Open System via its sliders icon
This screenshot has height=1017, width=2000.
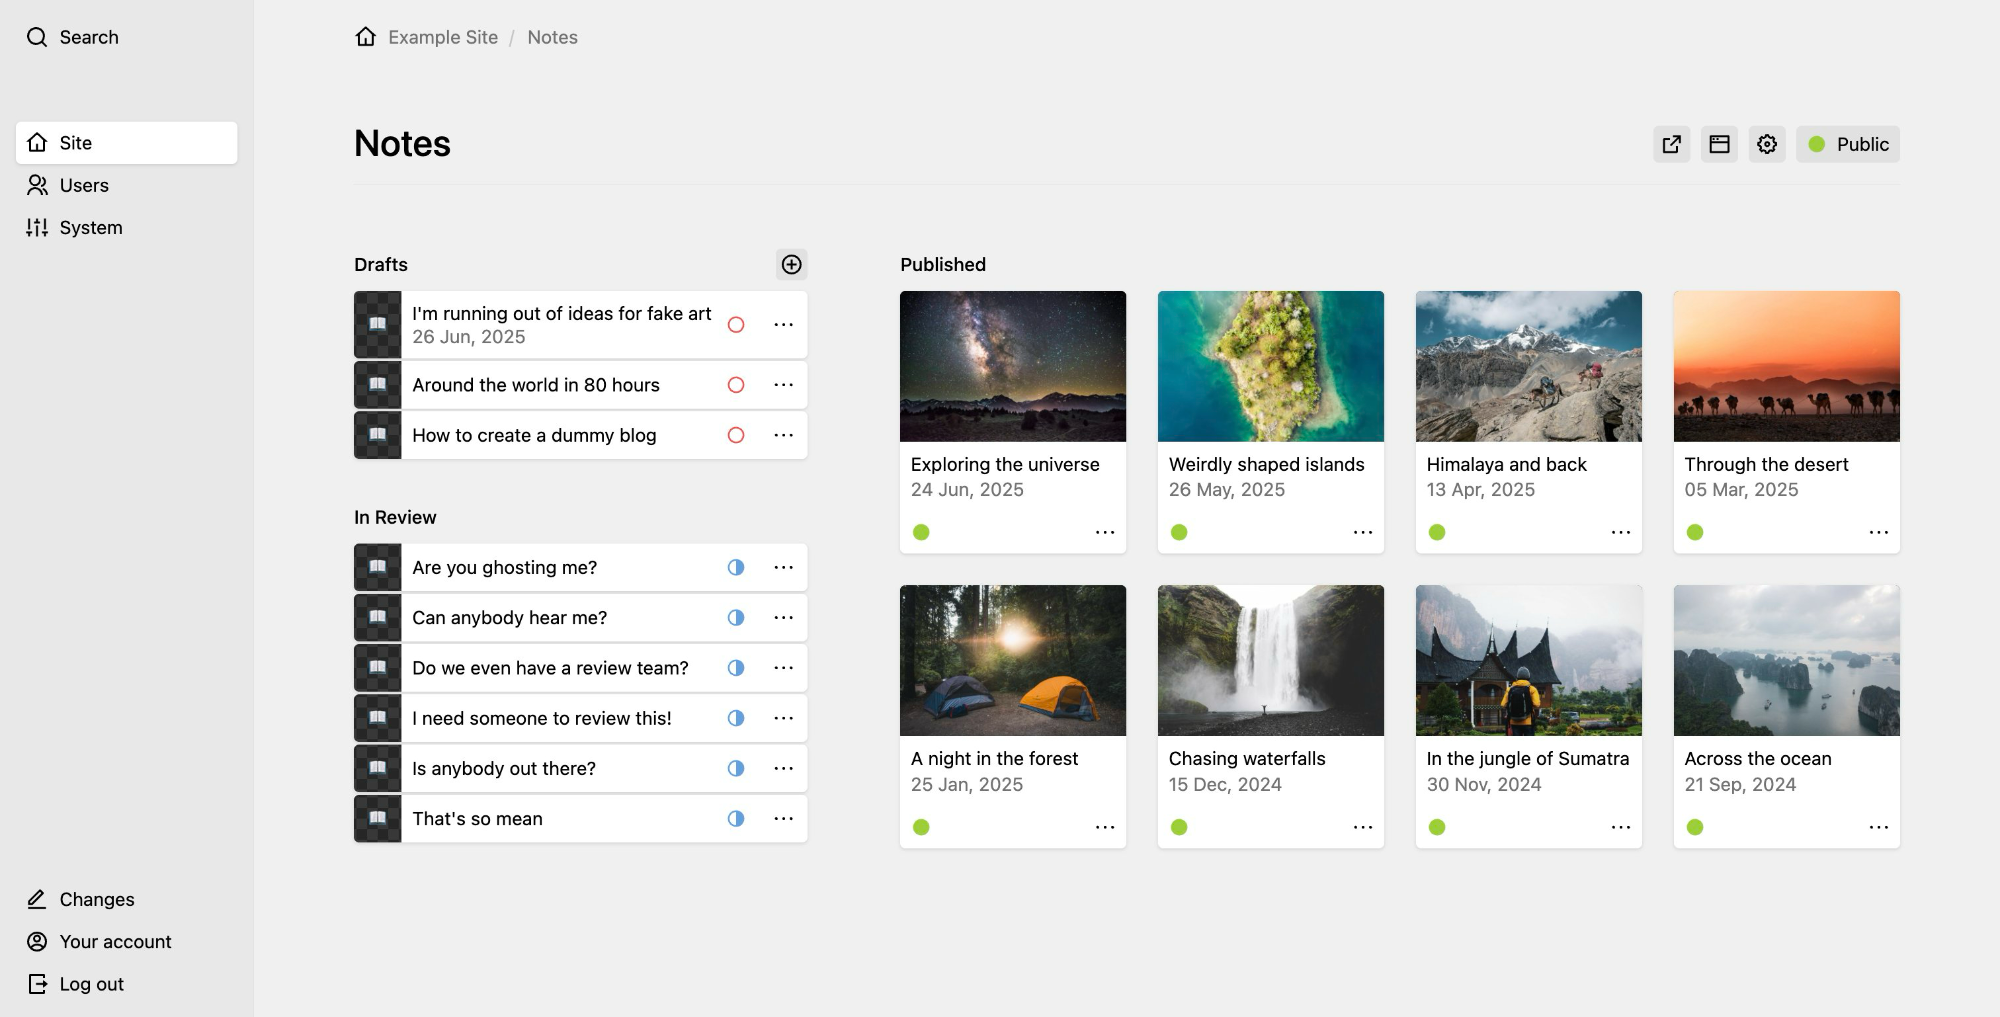click(x=38, y=227)
